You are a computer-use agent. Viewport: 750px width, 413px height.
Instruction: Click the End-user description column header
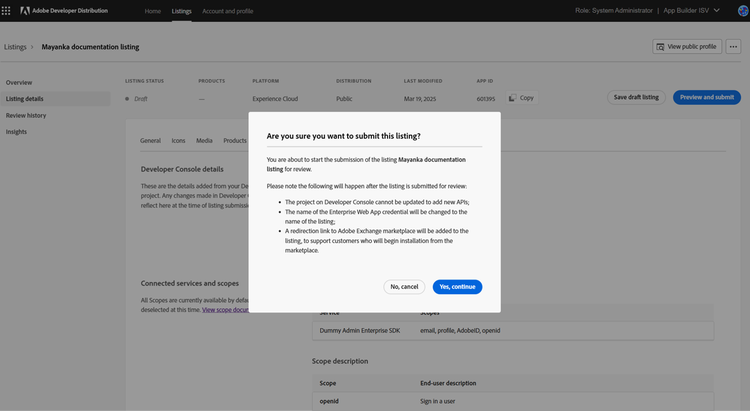click(x=448, y=383)
